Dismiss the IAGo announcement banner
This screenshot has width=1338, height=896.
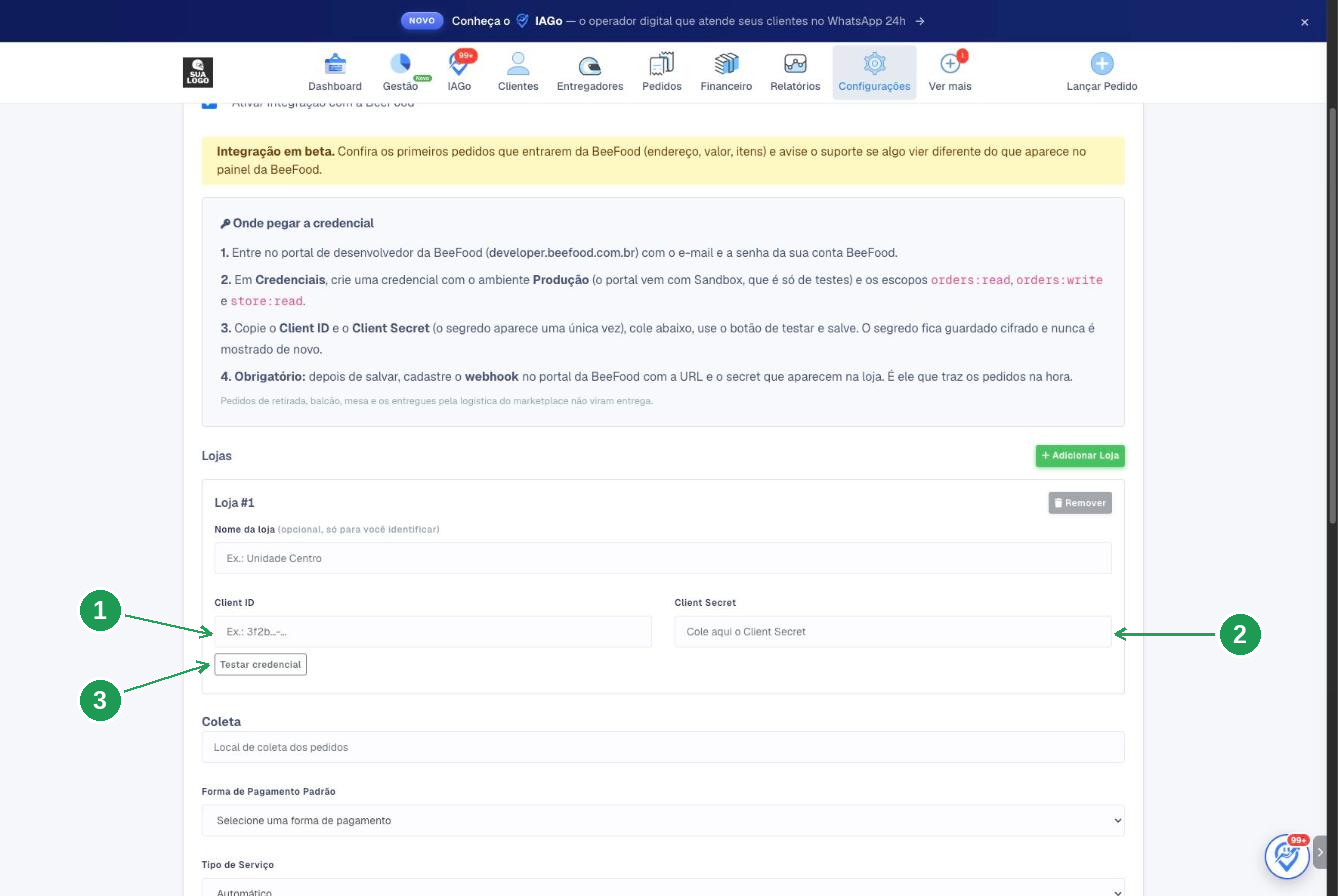pyautogui.click(x=1304, y=21)
